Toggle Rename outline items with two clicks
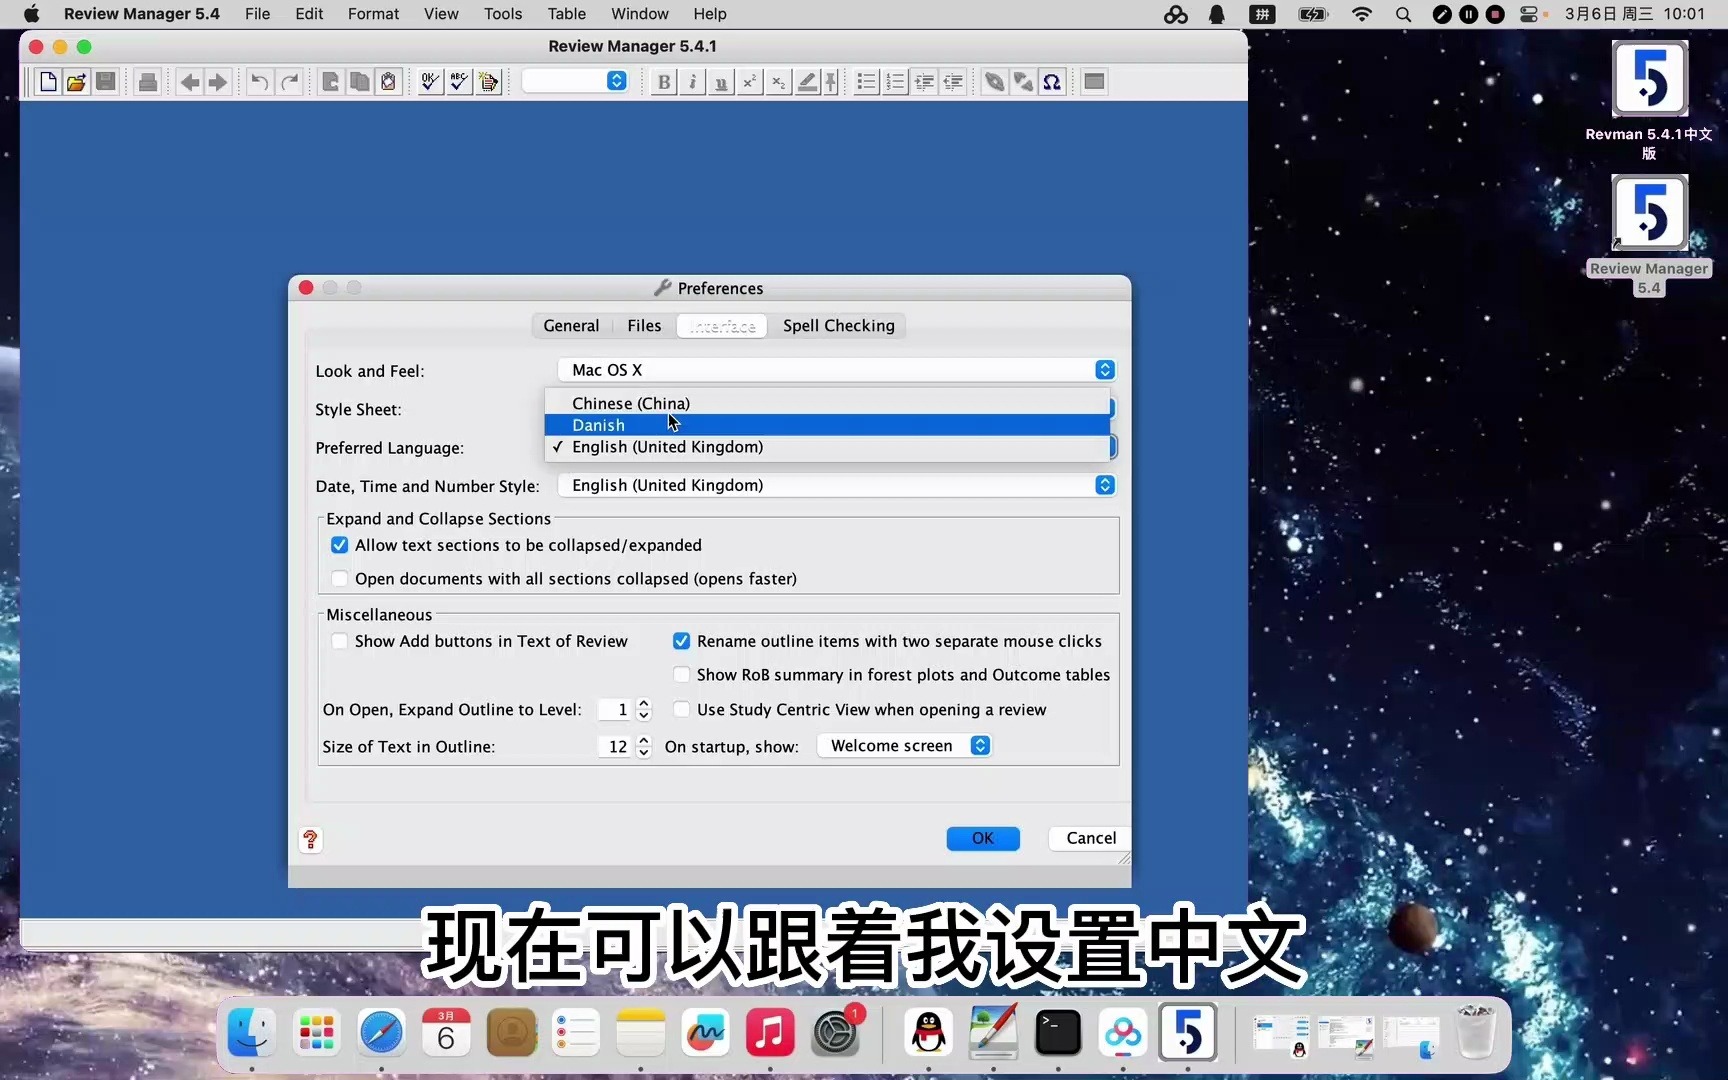The width and height of the screenshot is (1728, 1080). [x=681, y=641]
